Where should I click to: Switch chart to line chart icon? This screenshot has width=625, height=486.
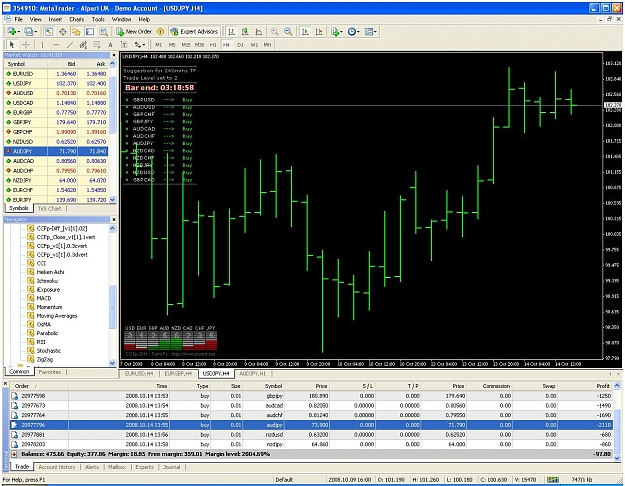pos(259,31)
